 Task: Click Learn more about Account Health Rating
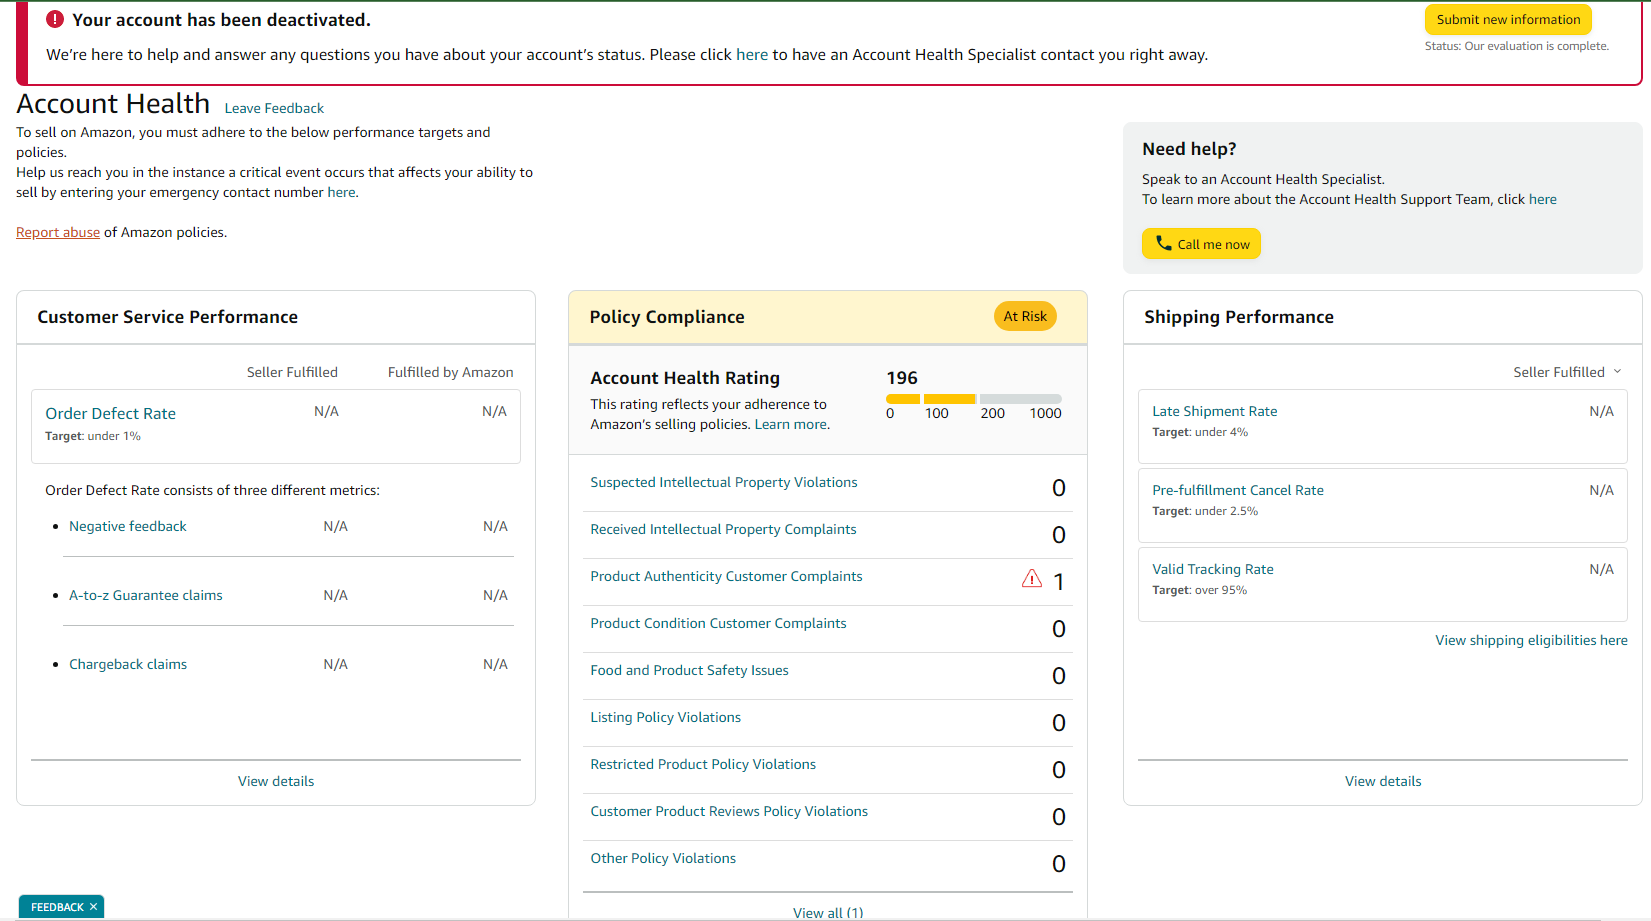coord(791,424)
